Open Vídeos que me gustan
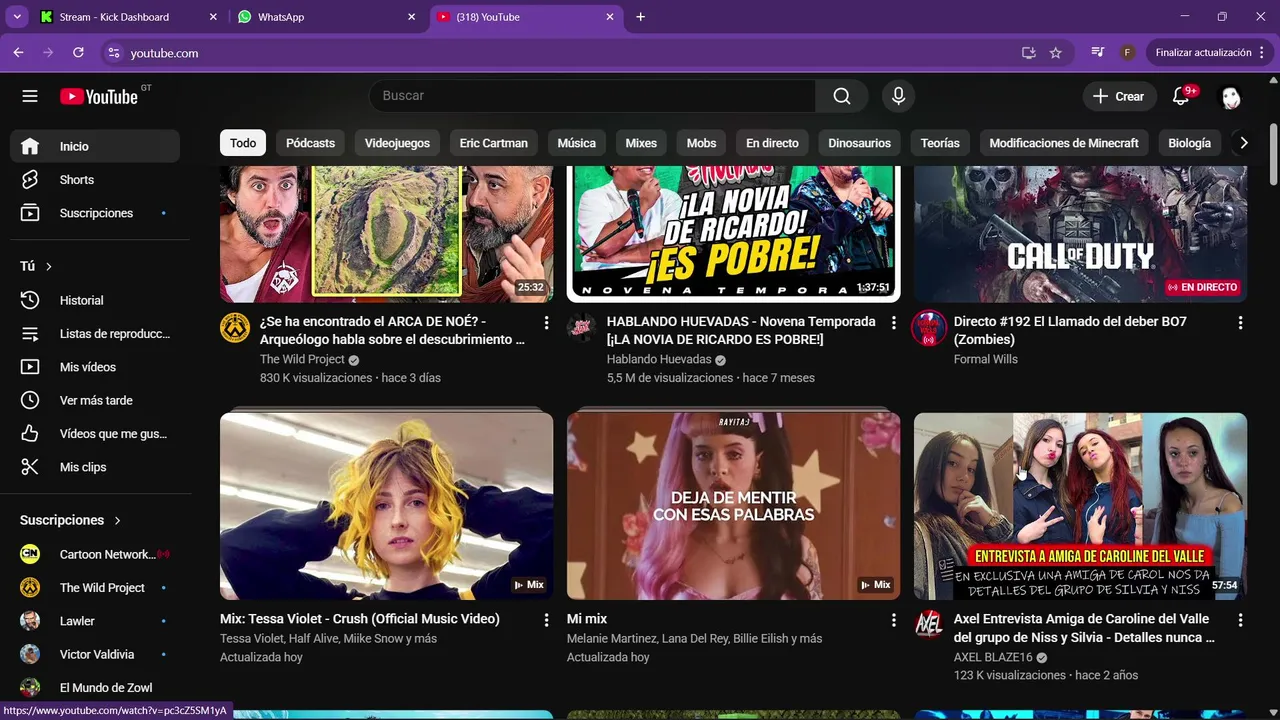The image size is (1280, 720). (x=95, y=434)
